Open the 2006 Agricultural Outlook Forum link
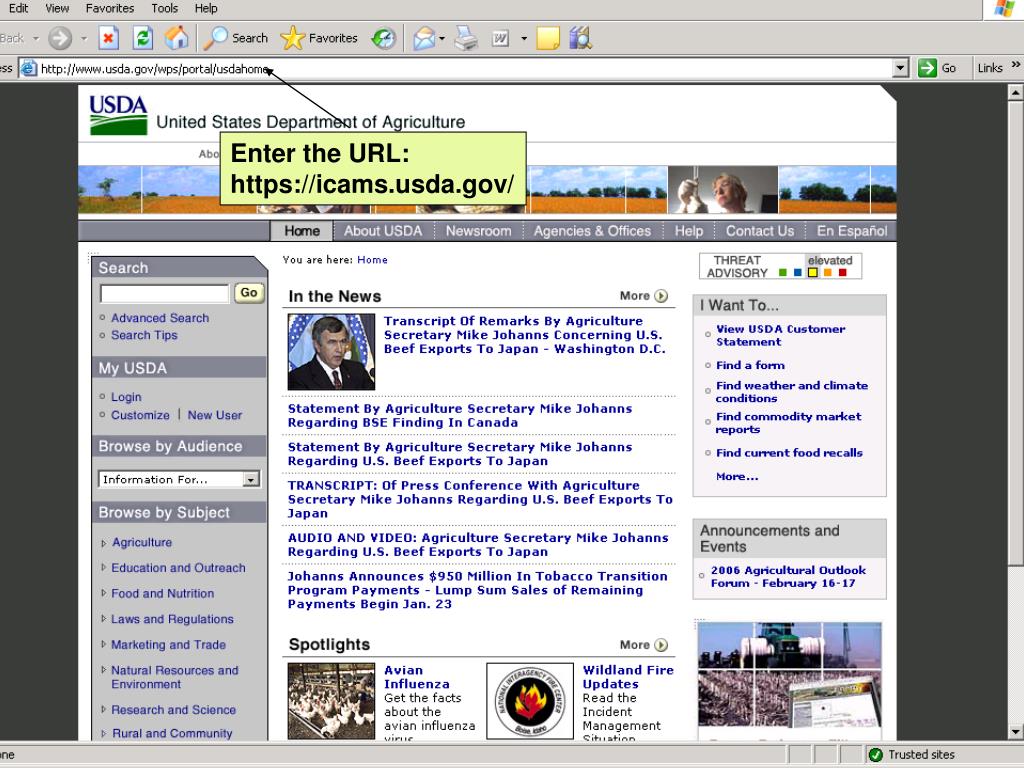1024x768 pixels. [788, 577]
